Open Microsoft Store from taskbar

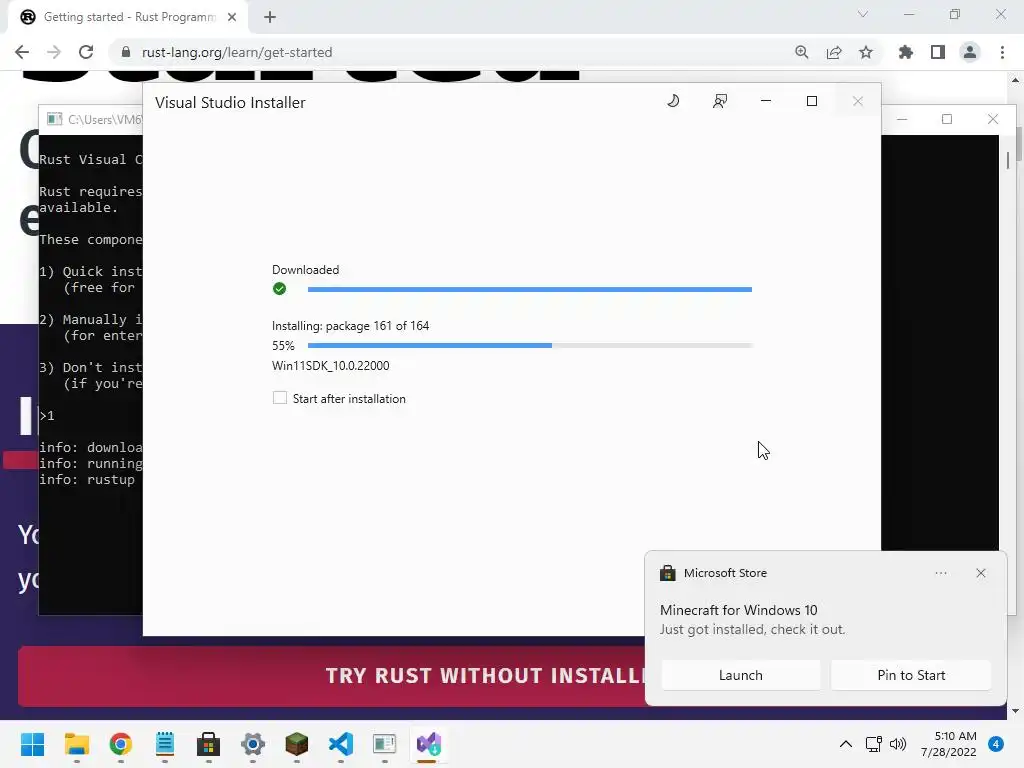click(208, 744)
